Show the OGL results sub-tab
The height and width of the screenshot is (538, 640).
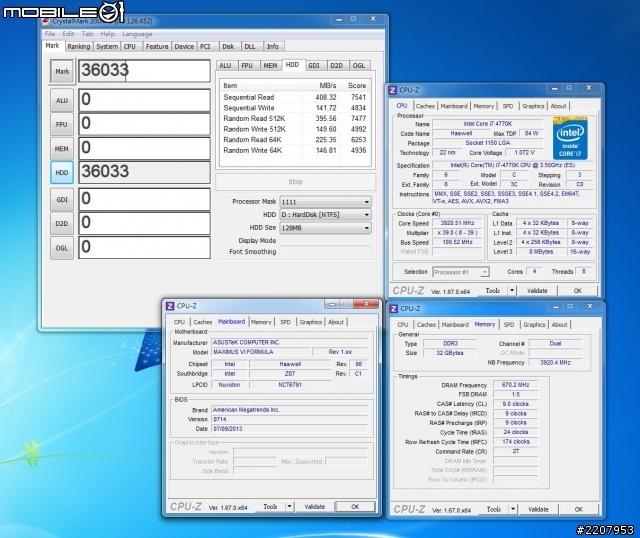359,66
